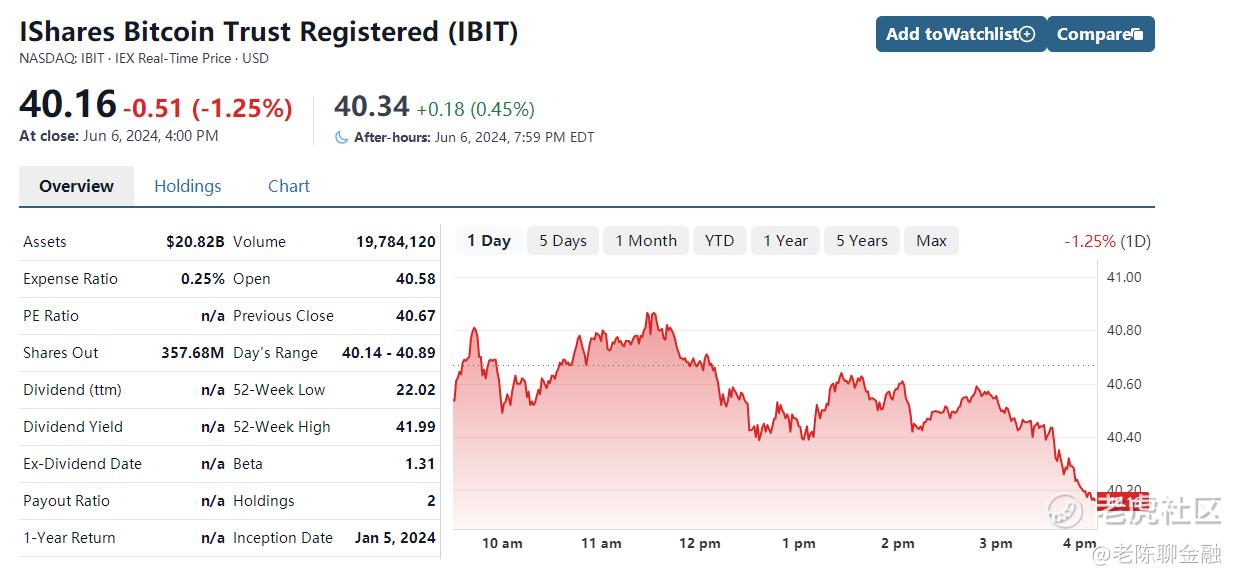The width and height of the screenshot is (1245, 582).
Task: Click the copy icon on Compare button
Action: [x=1137, y=34]
